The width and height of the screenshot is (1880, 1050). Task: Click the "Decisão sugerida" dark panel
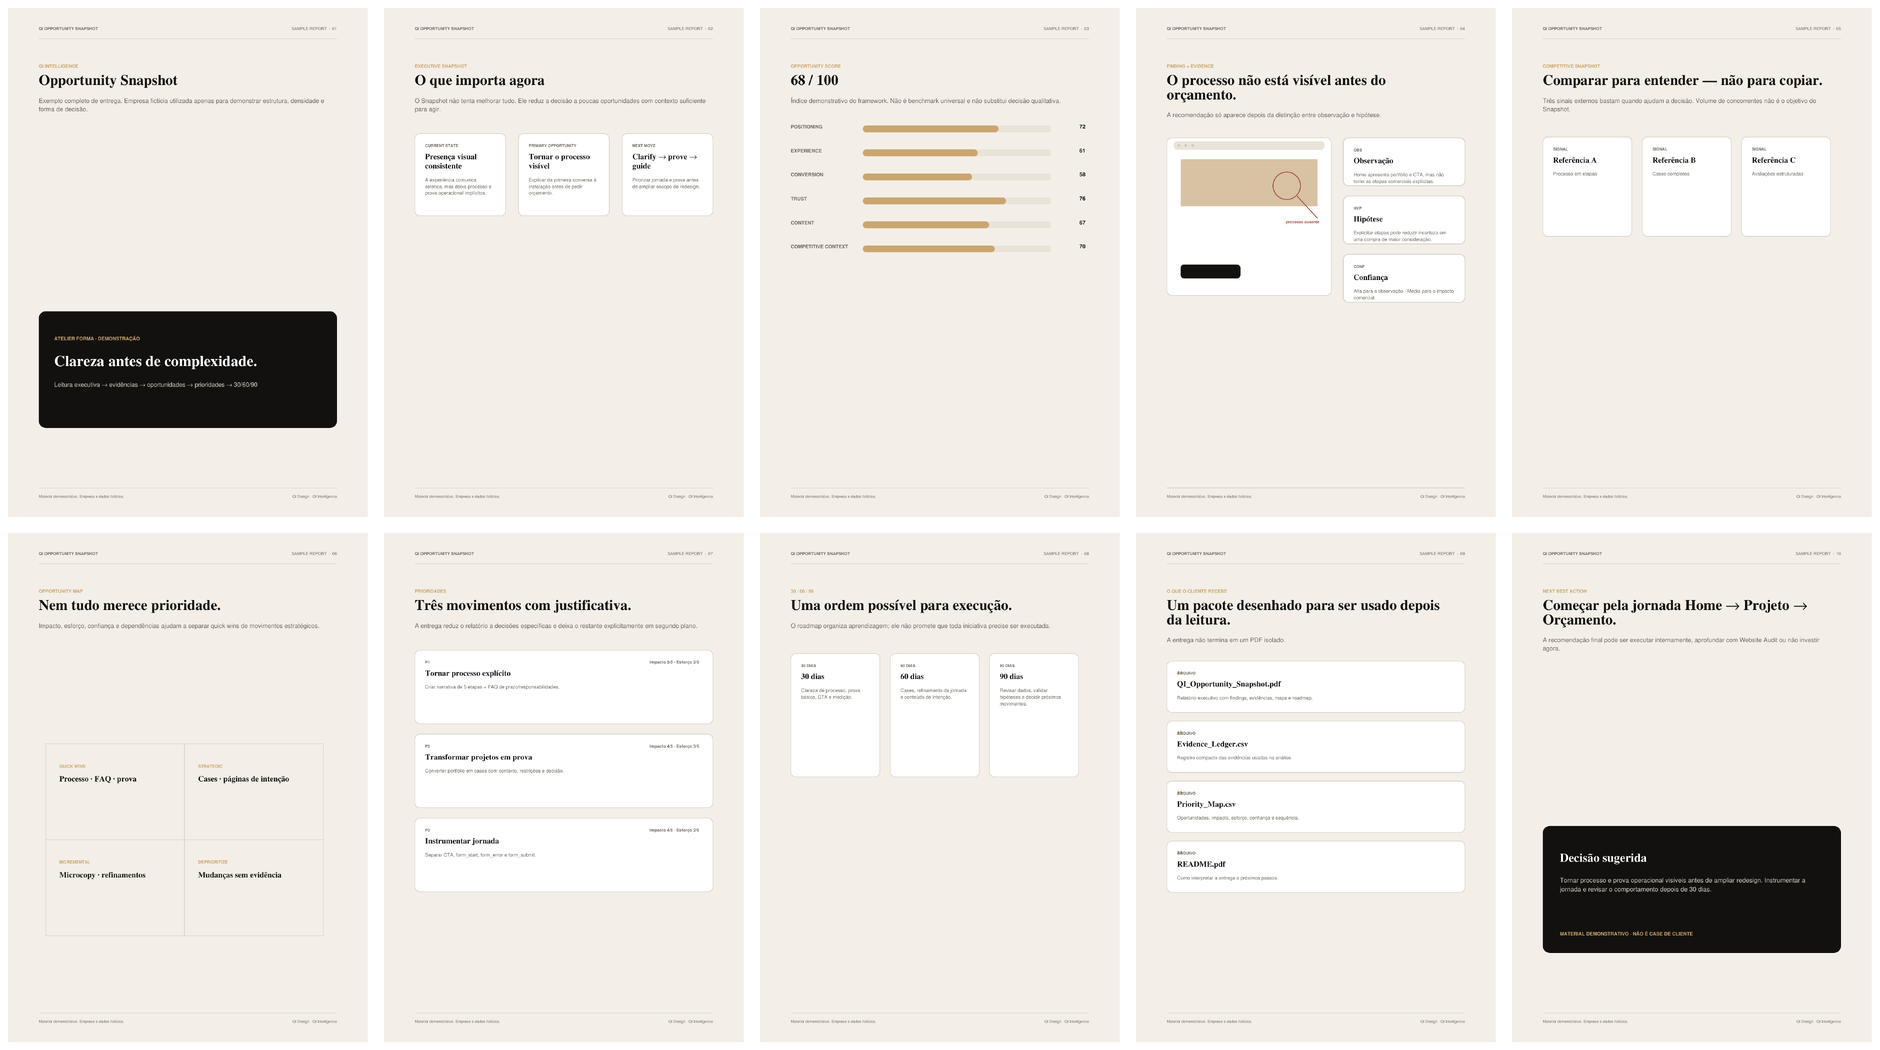point(1691,889)
